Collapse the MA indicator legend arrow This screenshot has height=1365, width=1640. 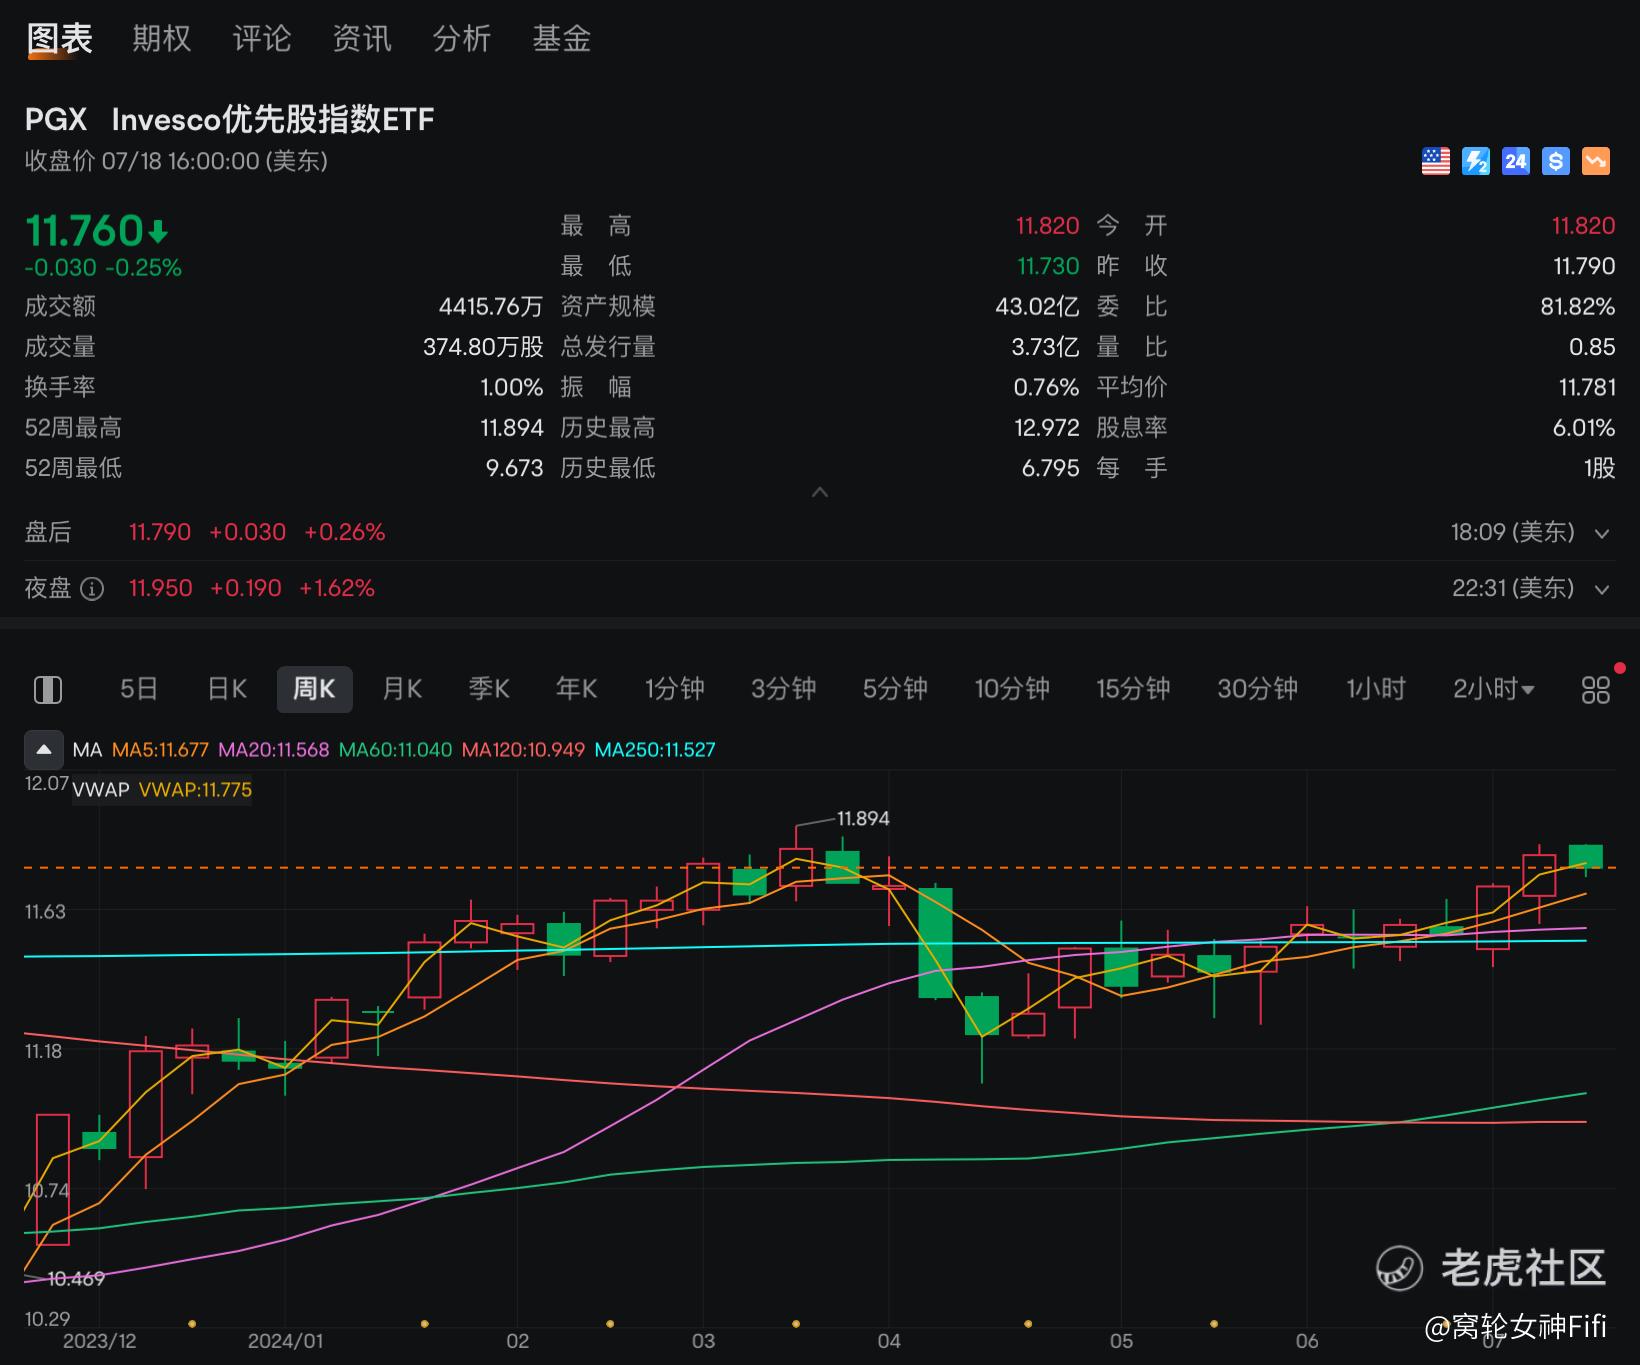[44, 749]
